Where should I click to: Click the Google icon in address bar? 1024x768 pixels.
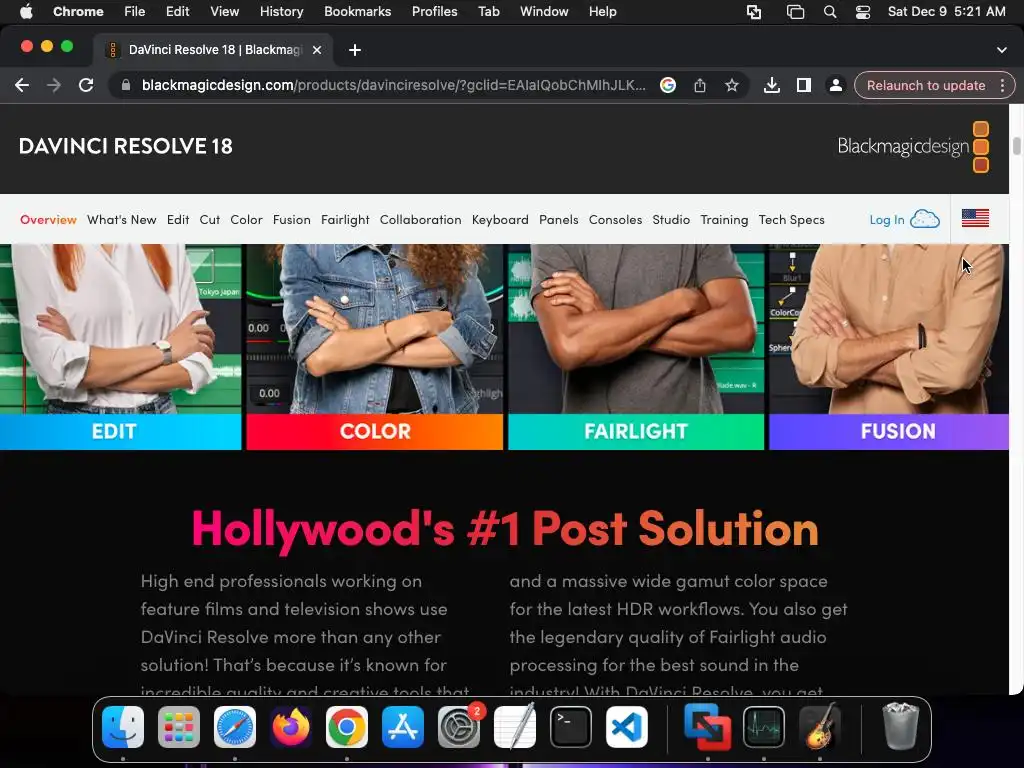pyautogui.click(x=667, y=86)
